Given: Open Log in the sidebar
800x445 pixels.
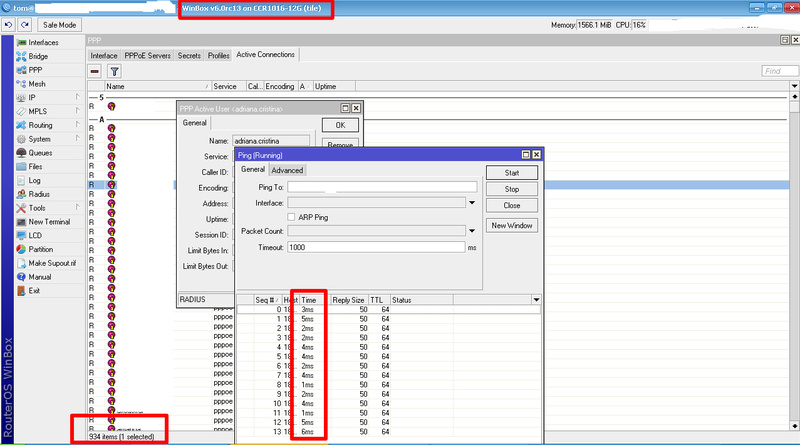Looking at the screenshot, I should point(34,180).
